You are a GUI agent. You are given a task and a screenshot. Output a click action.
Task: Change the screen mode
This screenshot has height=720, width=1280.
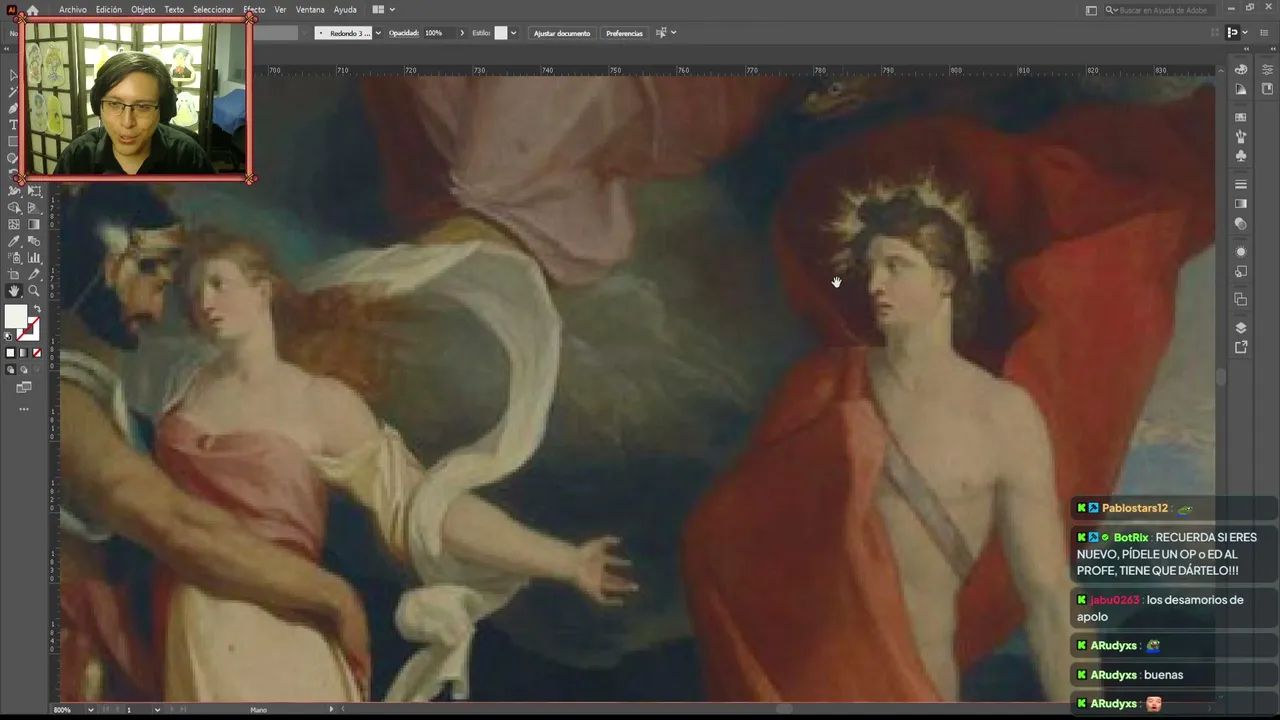coord(24,387)
